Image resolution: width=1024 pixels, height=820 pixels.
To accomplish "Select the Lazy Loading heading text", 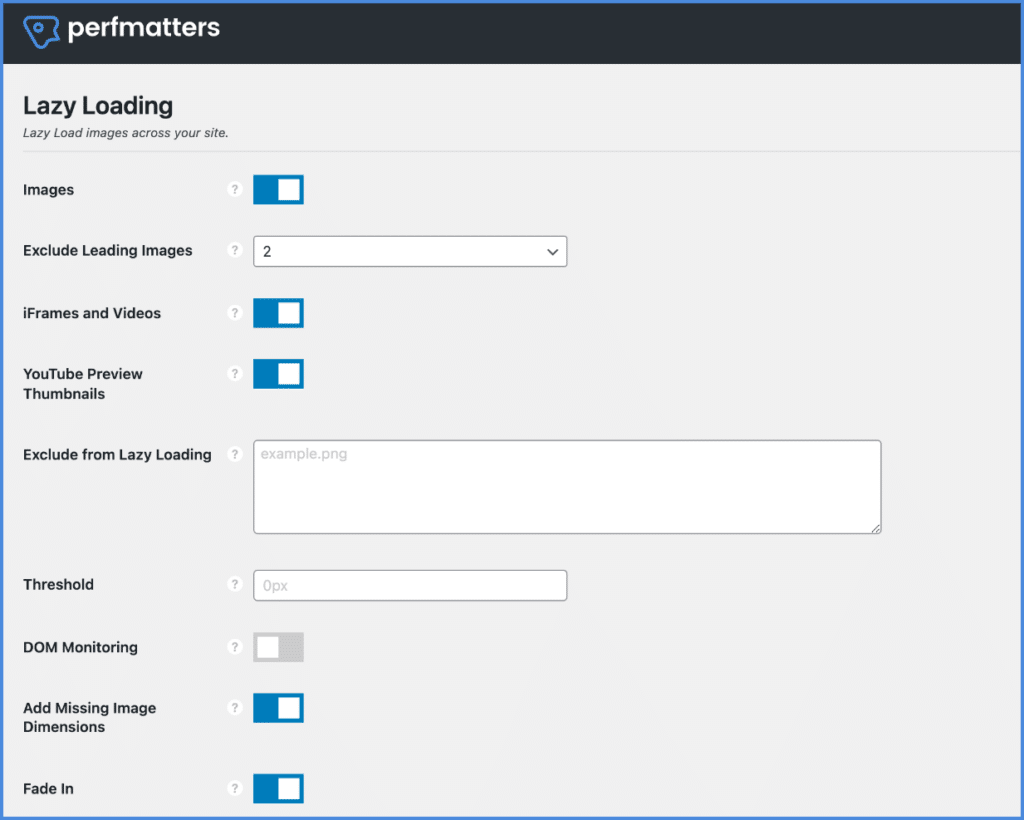I will pyautogui.click(x=98, y=106).
